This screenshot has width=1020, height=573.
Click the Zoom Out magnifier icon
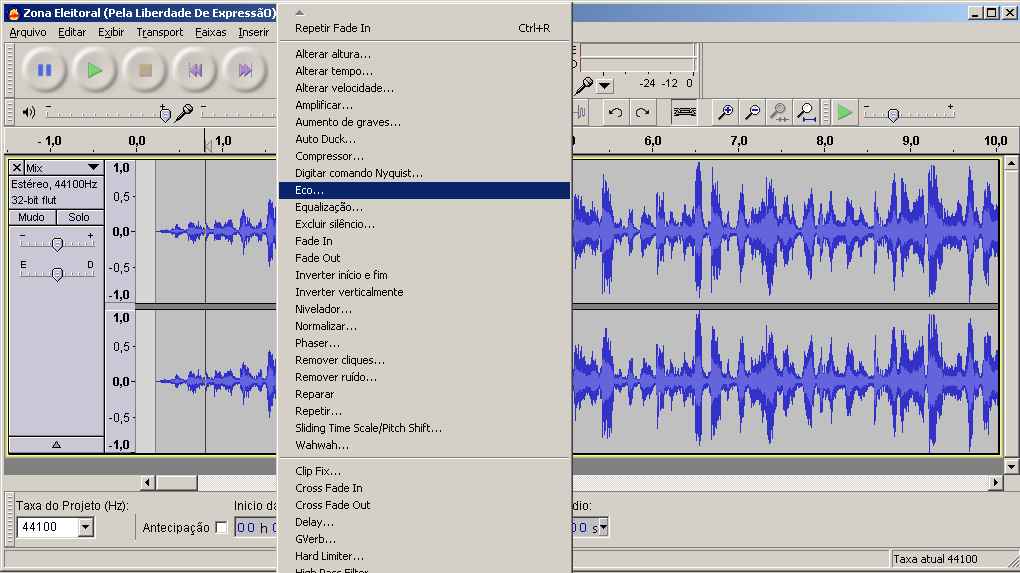pyautogui.click(x=753, y=113)
